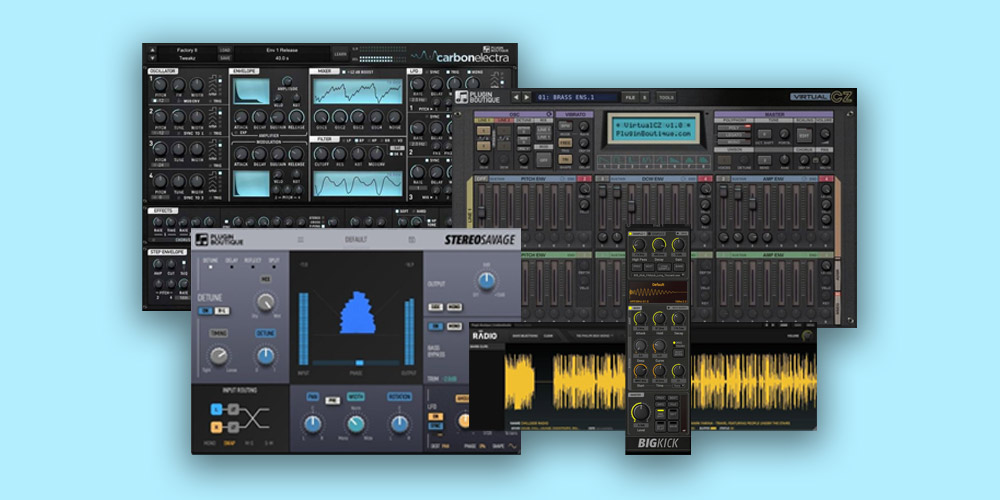This screenshot has height=500, width=1000.
Task: Click the save icon right of DEFAULT
Action: point(411,240)
